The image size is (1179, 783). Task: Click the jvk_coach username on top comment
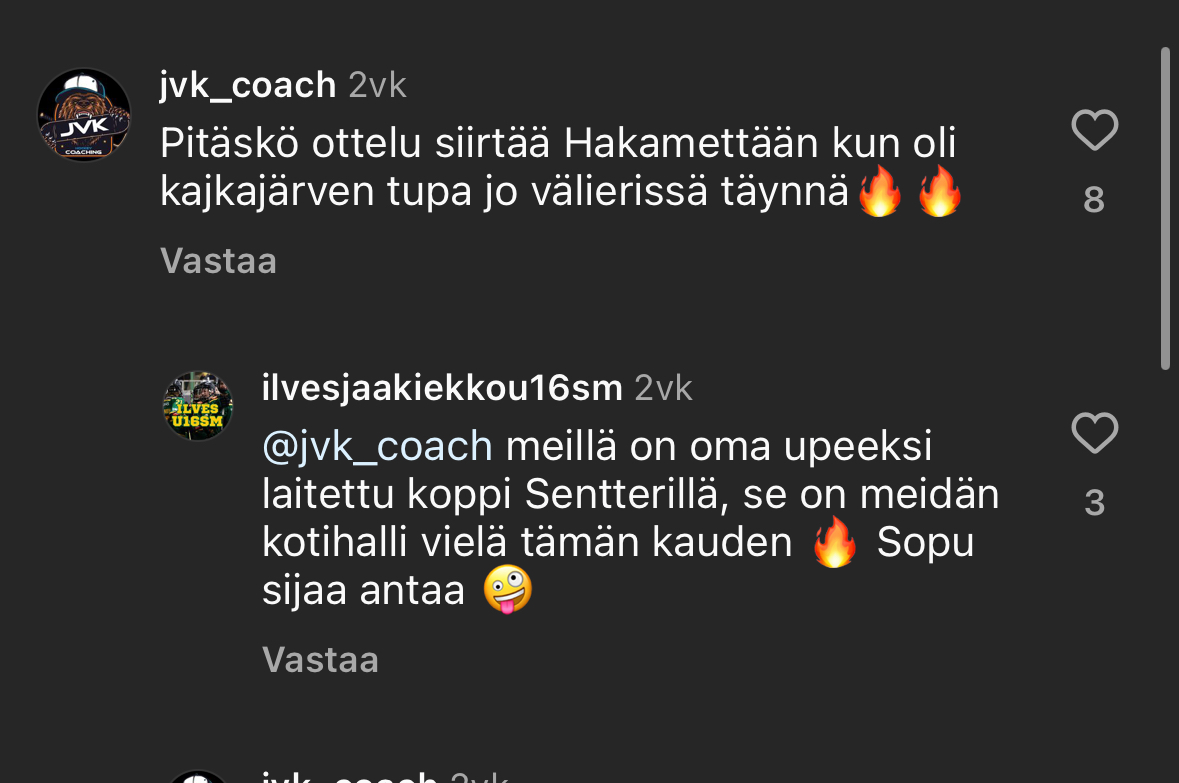247,86
